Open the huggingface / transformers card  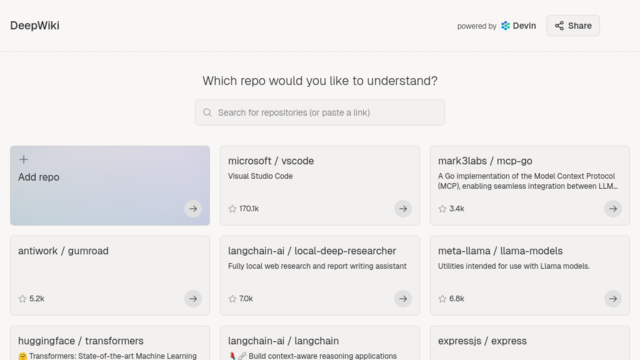pyautogui.click(x=110, y=343)
